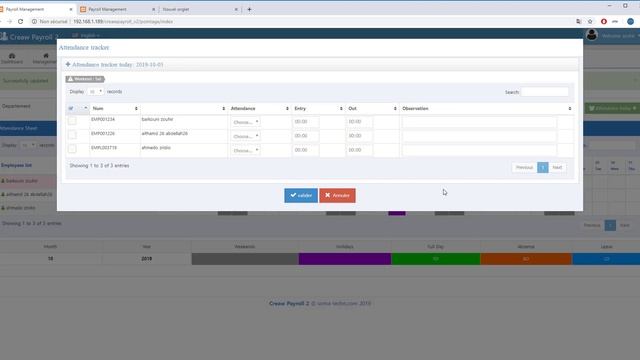Open the English language dropdown in header
This screenshot has height=360, width=640.
point(86,36)
